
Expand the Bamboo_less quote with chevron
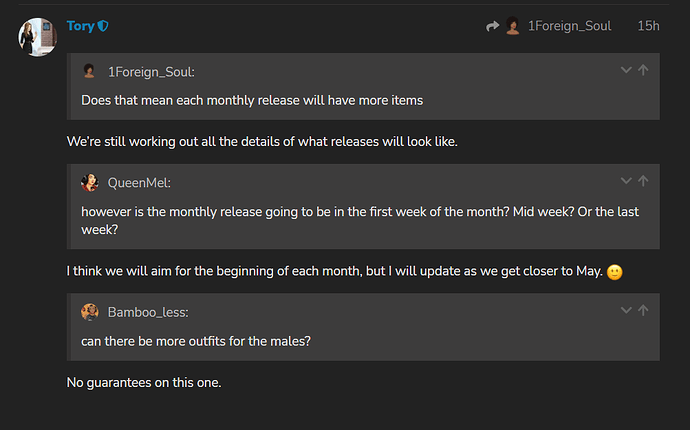(x=626, y=310)
